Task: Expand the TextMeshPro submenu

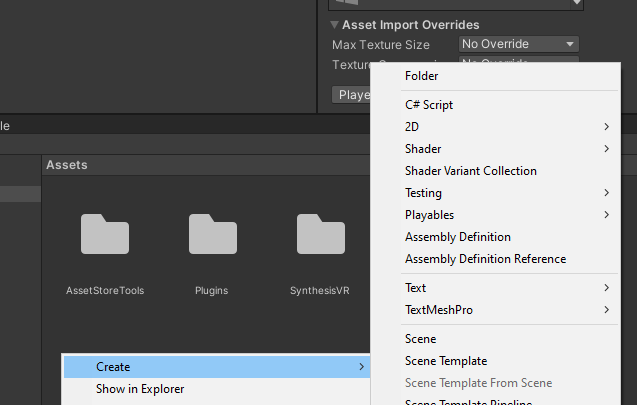Action: click(495, 310)
